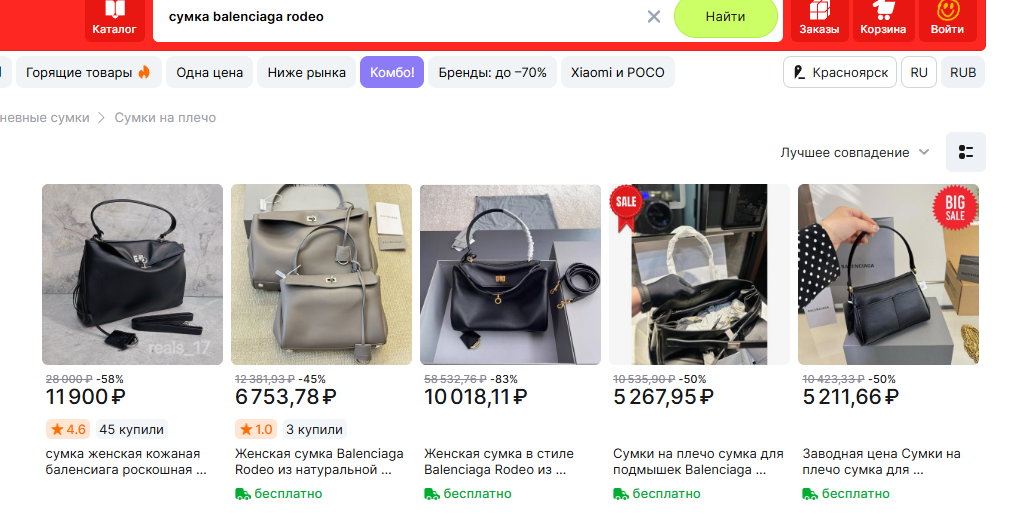Switch product list view layout icon

click(965, 152)
